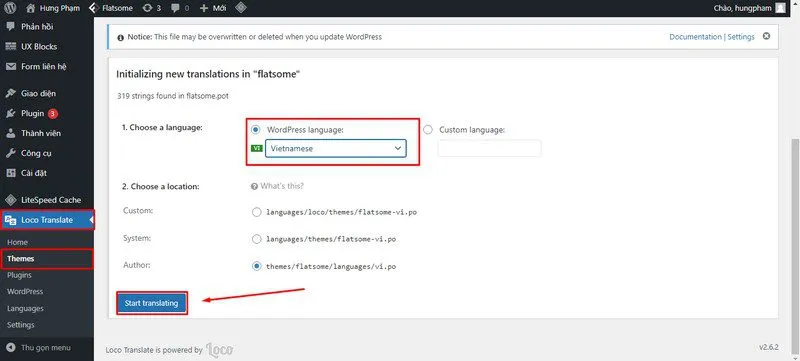Viewport: 800px width, 361px height.
Task: Open Flatsome theme options in admin bar
Action: pos(111,8)
